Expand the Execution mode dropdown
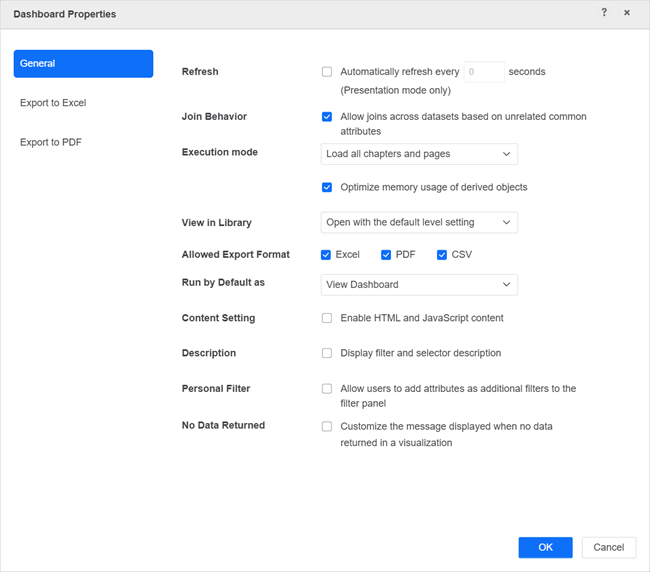This screenshot has width=650, height=572. pyautogui.click(x=419, y=154)
